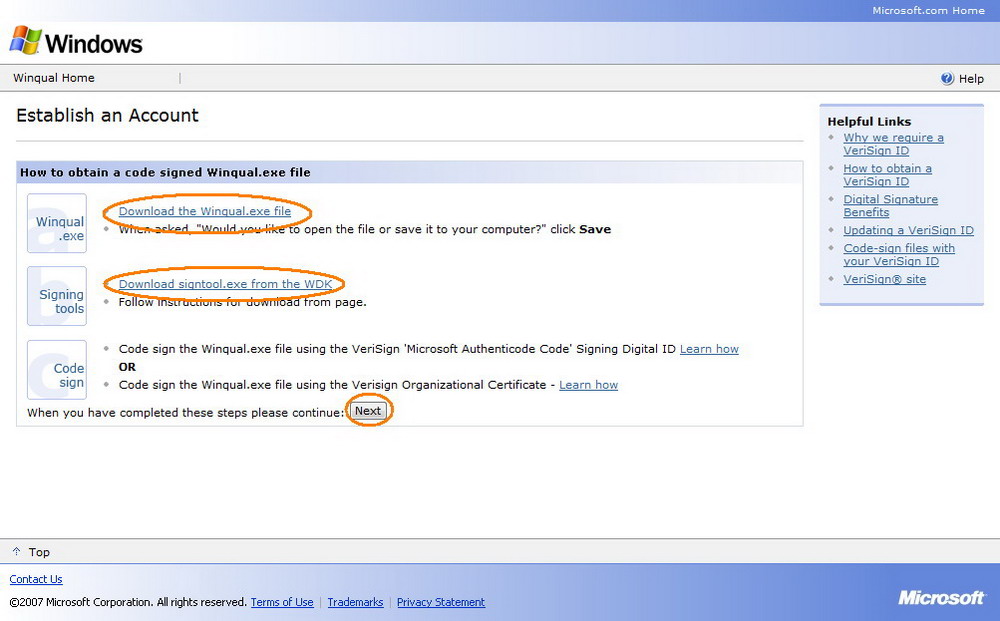Click the ©2007 Microsoft Corporation copyright text
This screenshot has width=1000, height=621.
[128, 602]
